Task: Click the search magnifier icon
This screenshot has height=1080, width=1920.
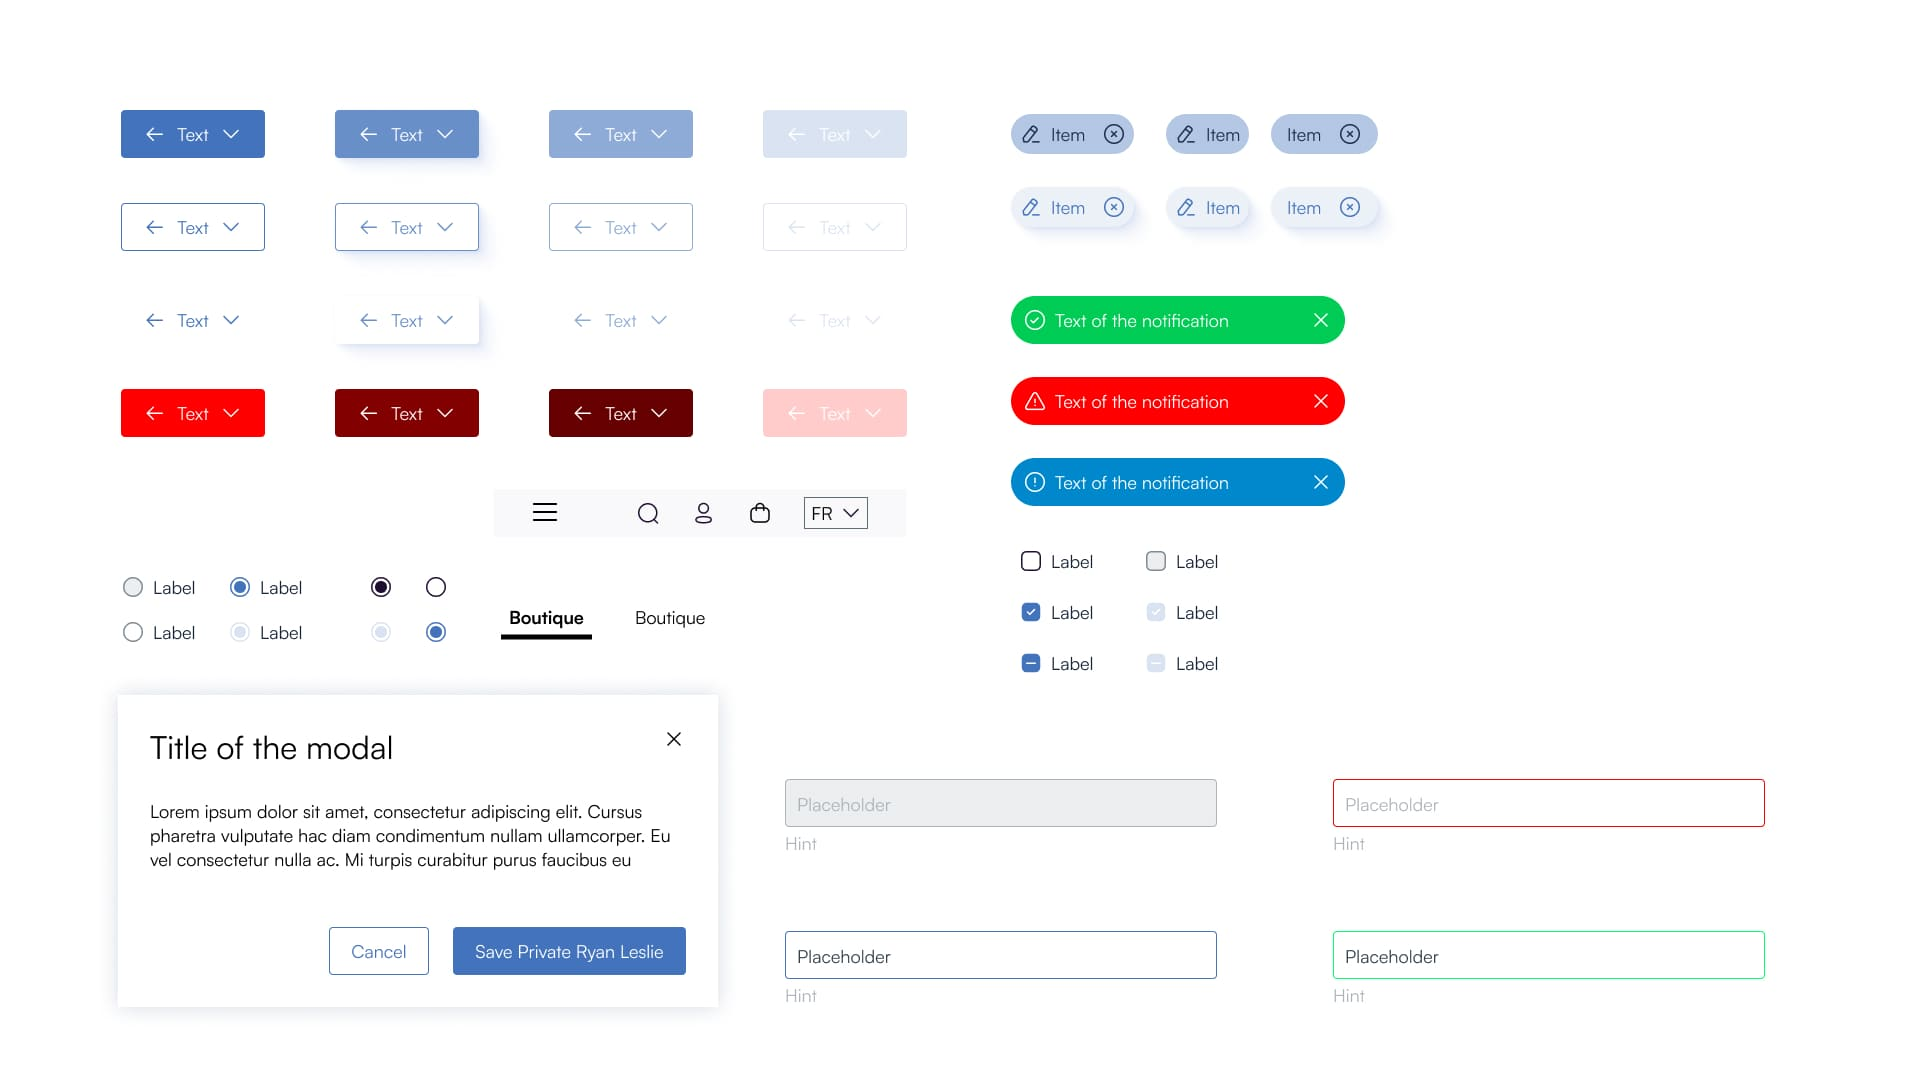Action: point(648,513)
